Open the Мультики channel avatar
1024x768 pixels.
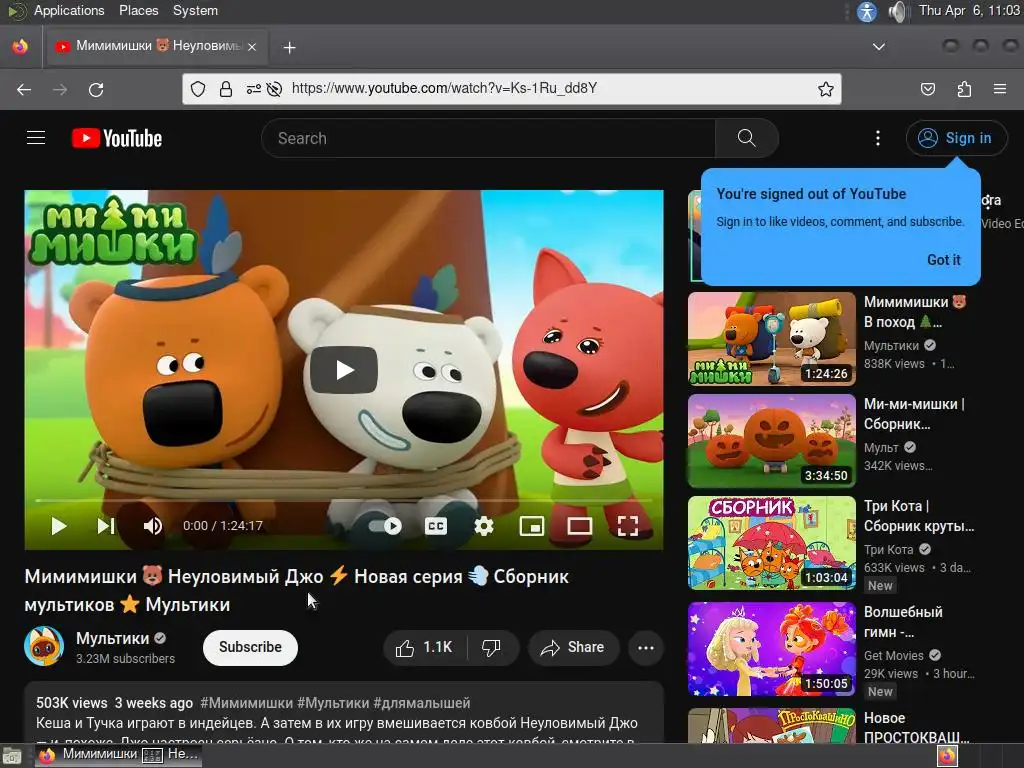[x=44, y=646]
